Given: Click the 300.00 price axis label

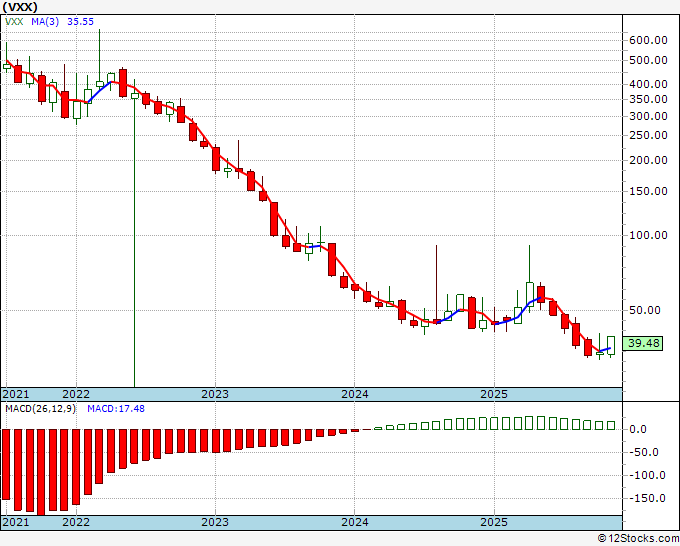Looking at the screenshot, I should [x=648, y=116].
